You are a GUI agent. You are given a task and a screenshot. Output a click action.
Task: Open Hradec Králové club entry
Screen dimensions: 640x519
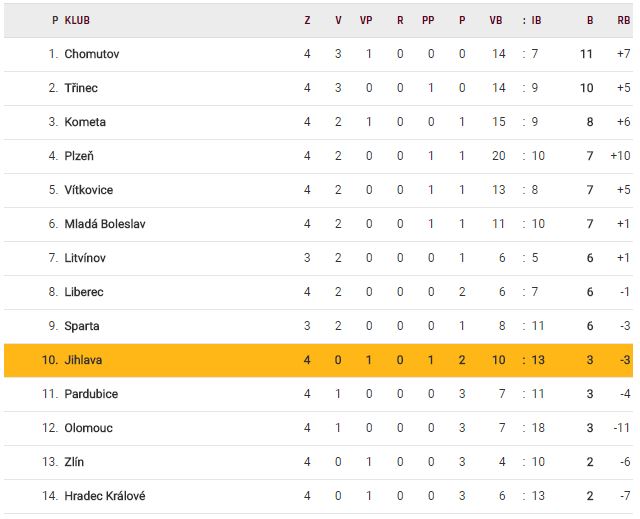click(x=105, y=496)
